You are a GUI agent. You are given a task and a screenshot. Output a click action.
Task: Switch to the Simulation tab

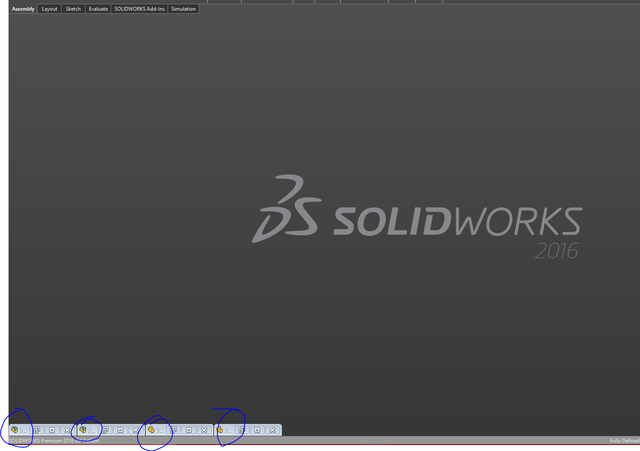183,9
